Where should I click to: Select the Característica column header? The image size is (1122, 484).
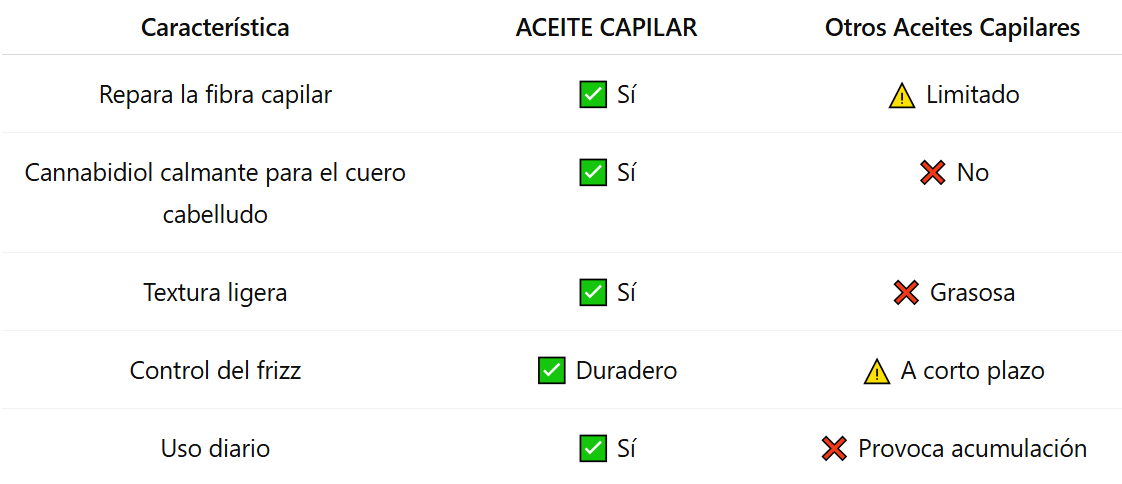pos(215,28)
